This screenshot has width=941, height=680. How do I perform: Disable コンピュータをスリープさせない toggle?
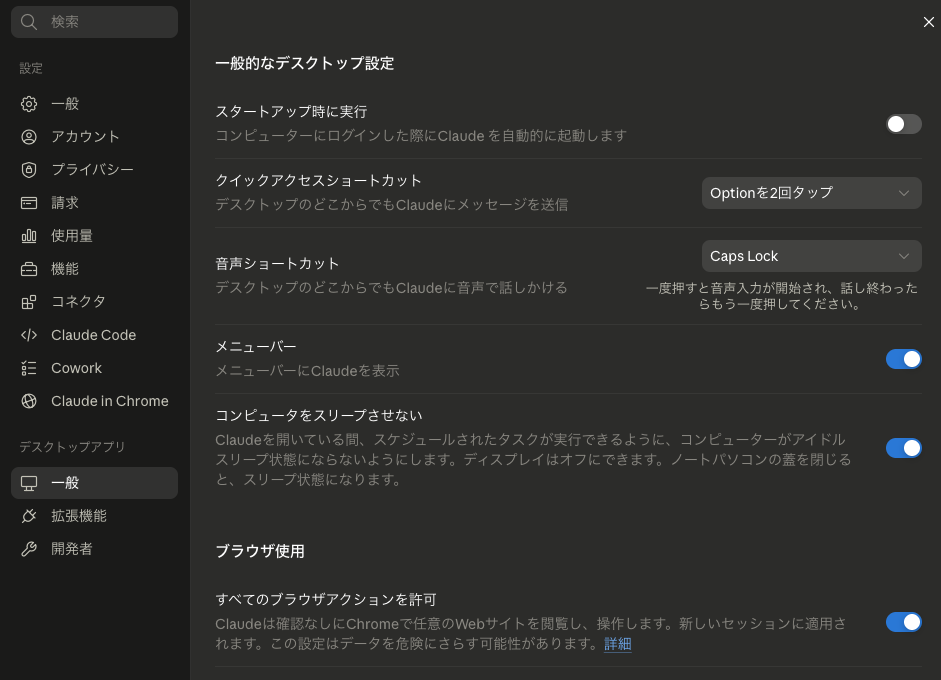[x=903, y=448]
